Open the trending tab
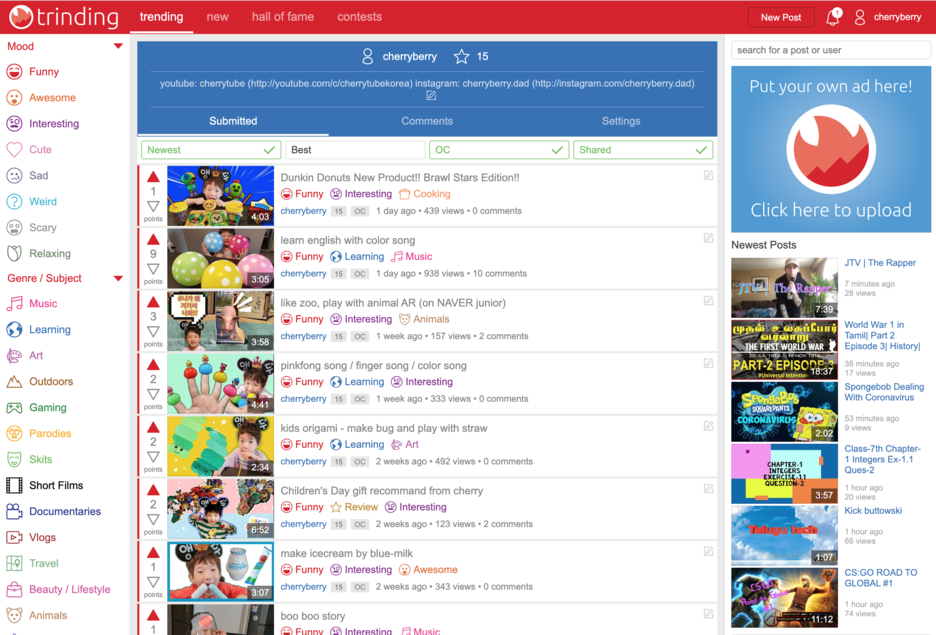 [161, 17]
